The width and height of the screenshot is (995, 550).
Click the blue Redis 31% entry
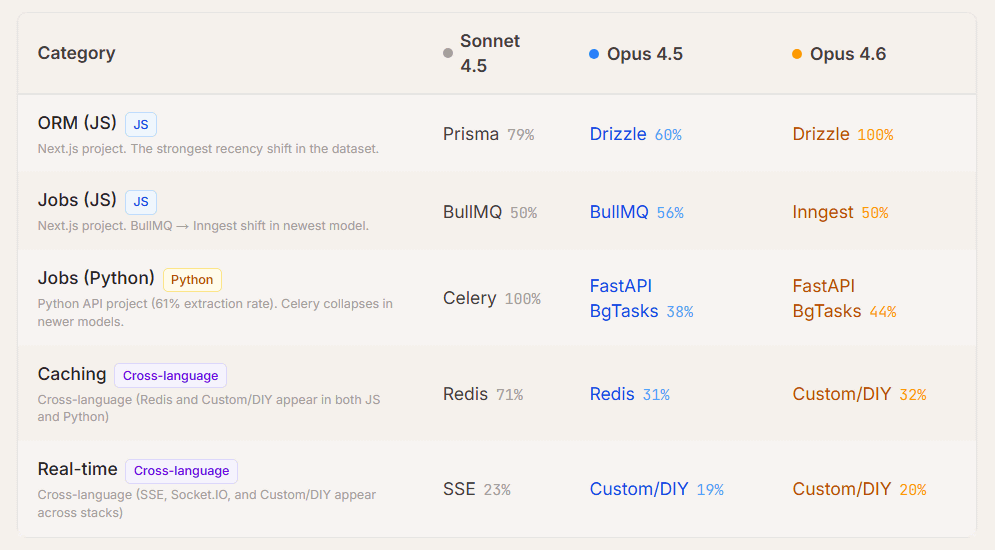pos(629,394)
